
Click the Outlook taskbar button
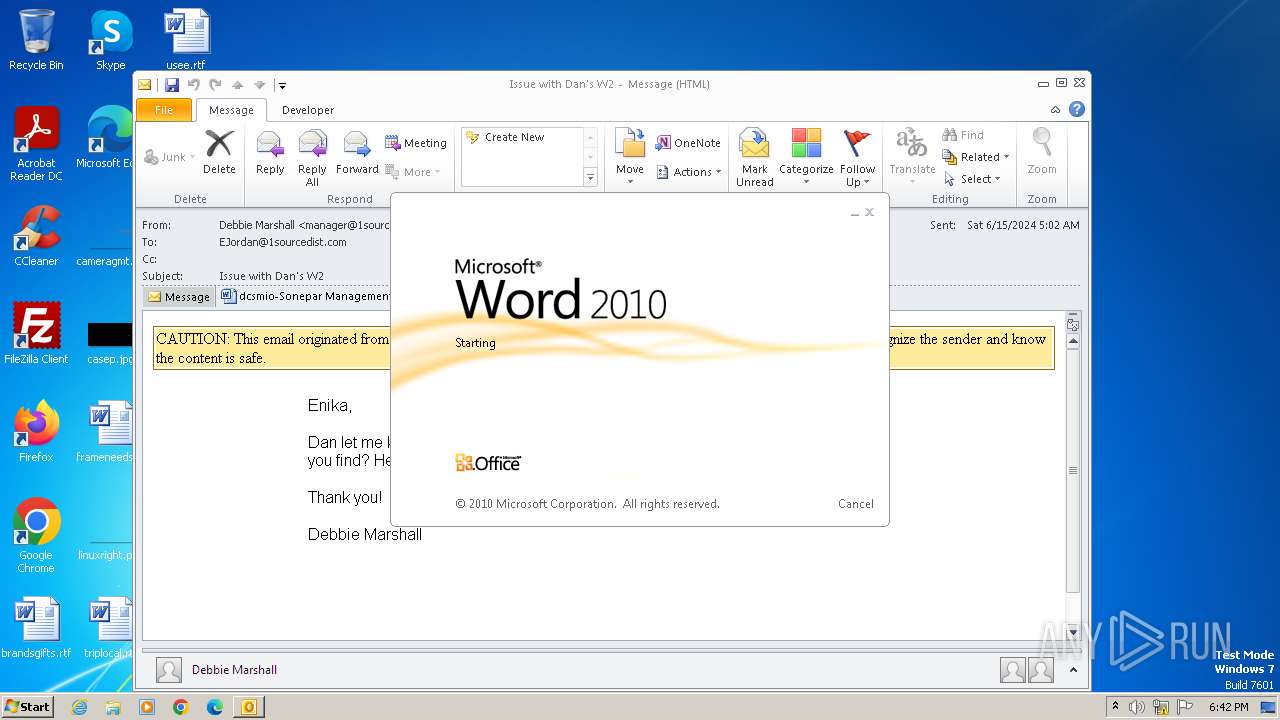pyautogui.click(x=248, y=707)
